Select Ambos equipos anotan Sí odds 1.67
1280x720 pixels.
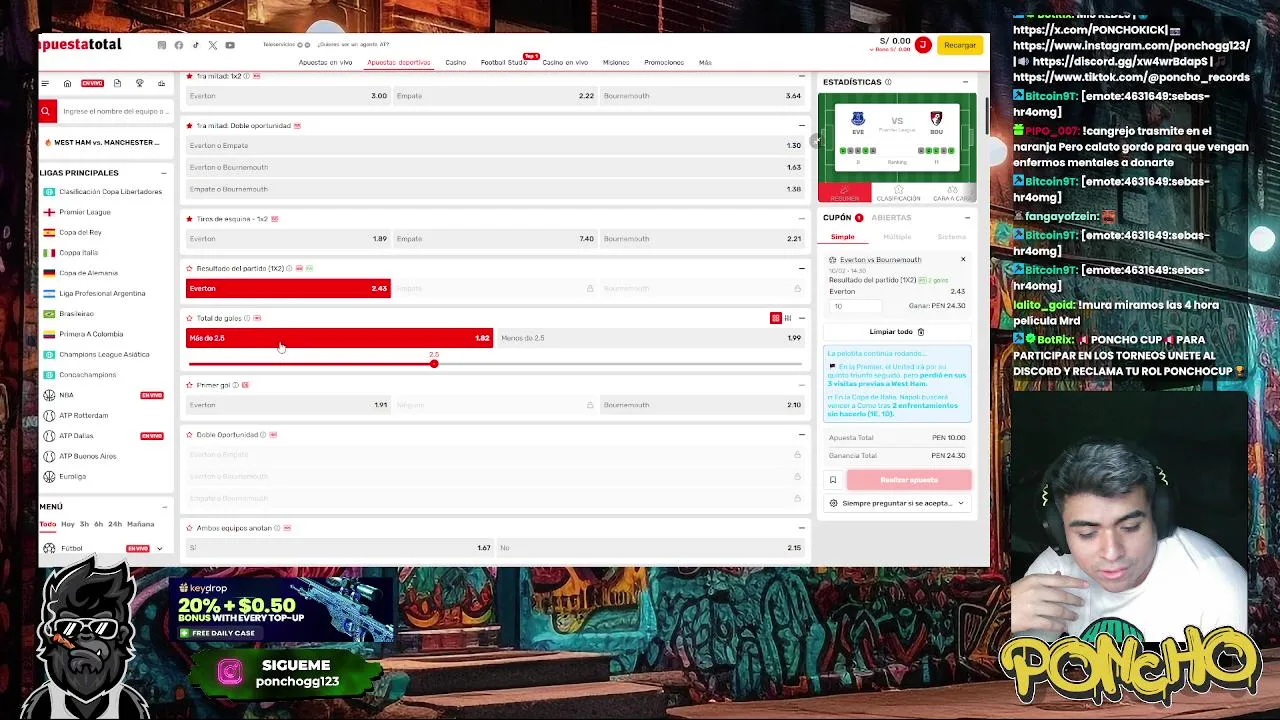click(339, 548)
